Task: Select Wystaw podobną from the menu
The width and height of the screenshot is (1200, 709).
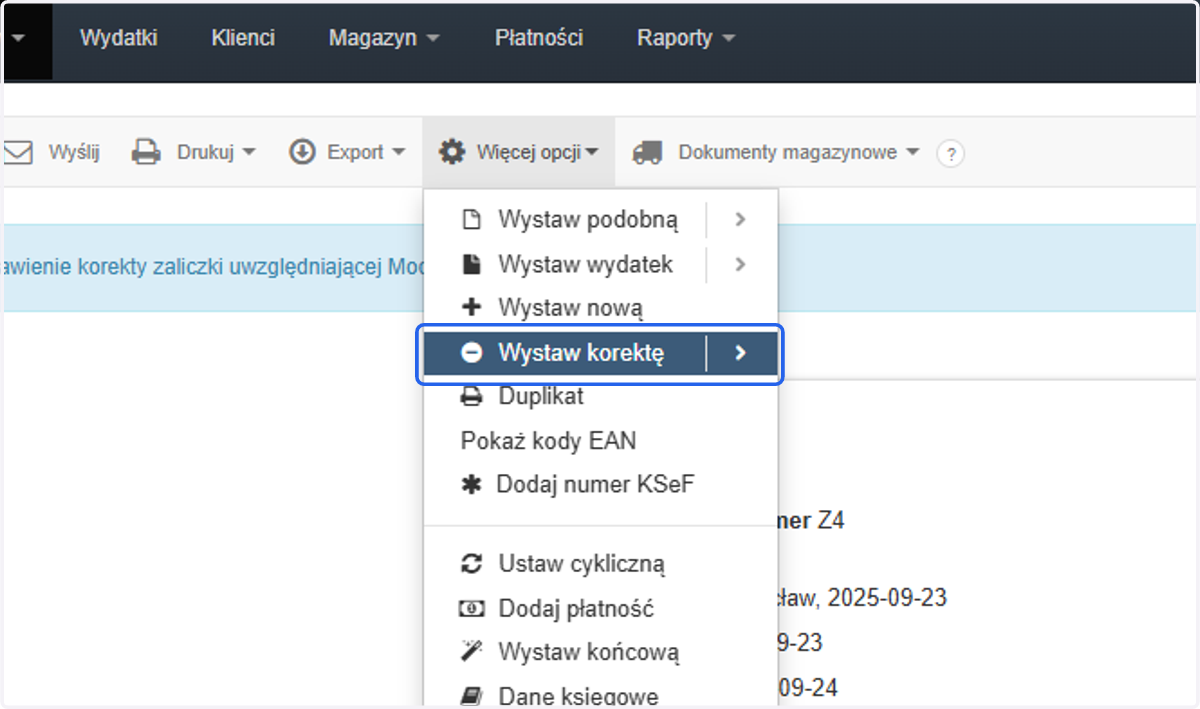Action: 588,220
